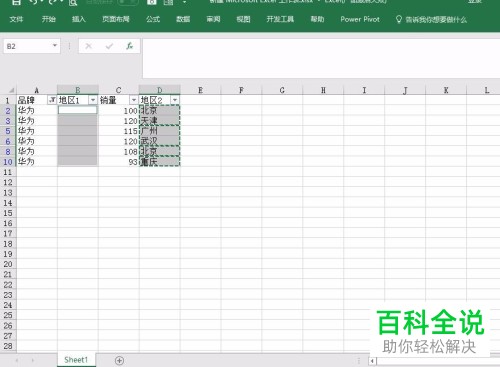Open the 文件 tab
500x367 pixels.
(16, 19)
